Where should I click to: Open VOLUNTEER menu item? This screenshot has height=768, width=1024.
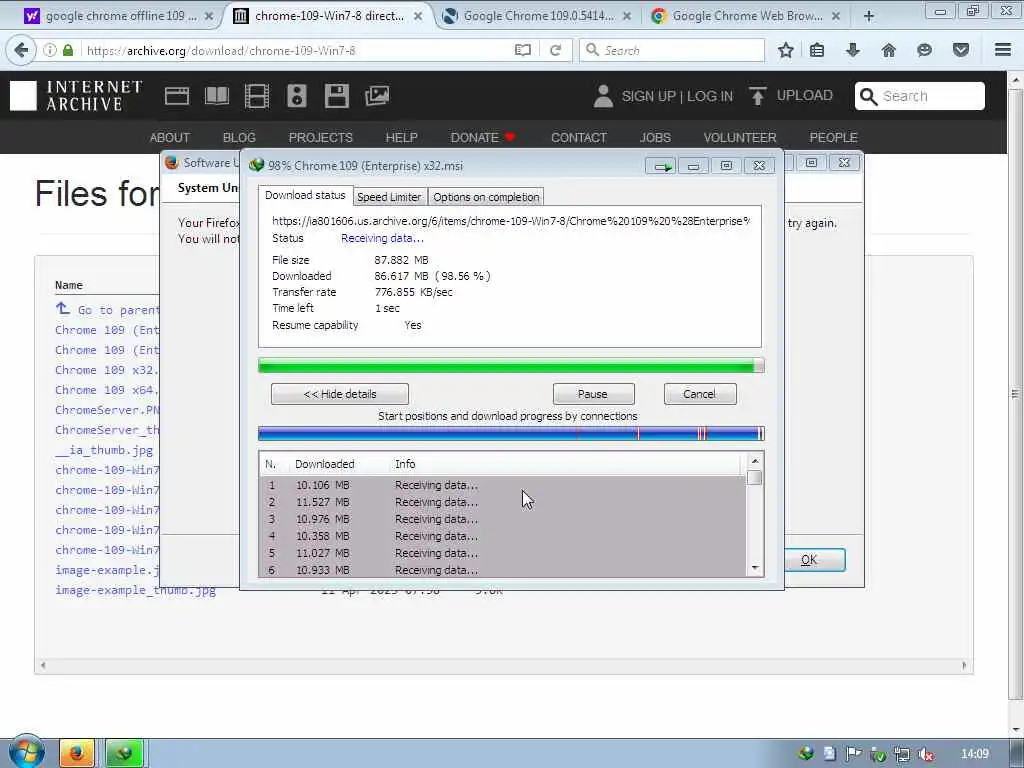[740, 137]
